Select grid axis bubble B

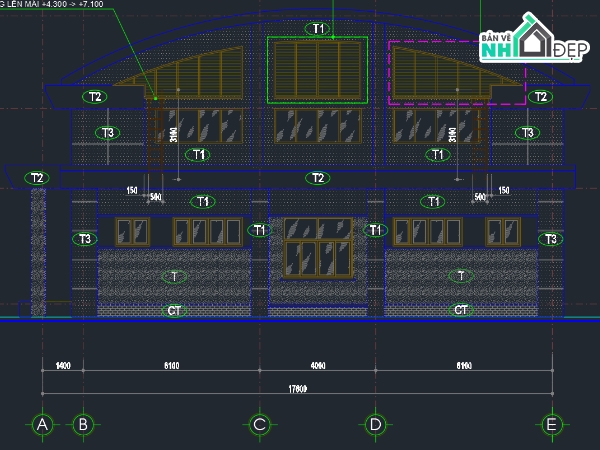click(x=83, y=425)
